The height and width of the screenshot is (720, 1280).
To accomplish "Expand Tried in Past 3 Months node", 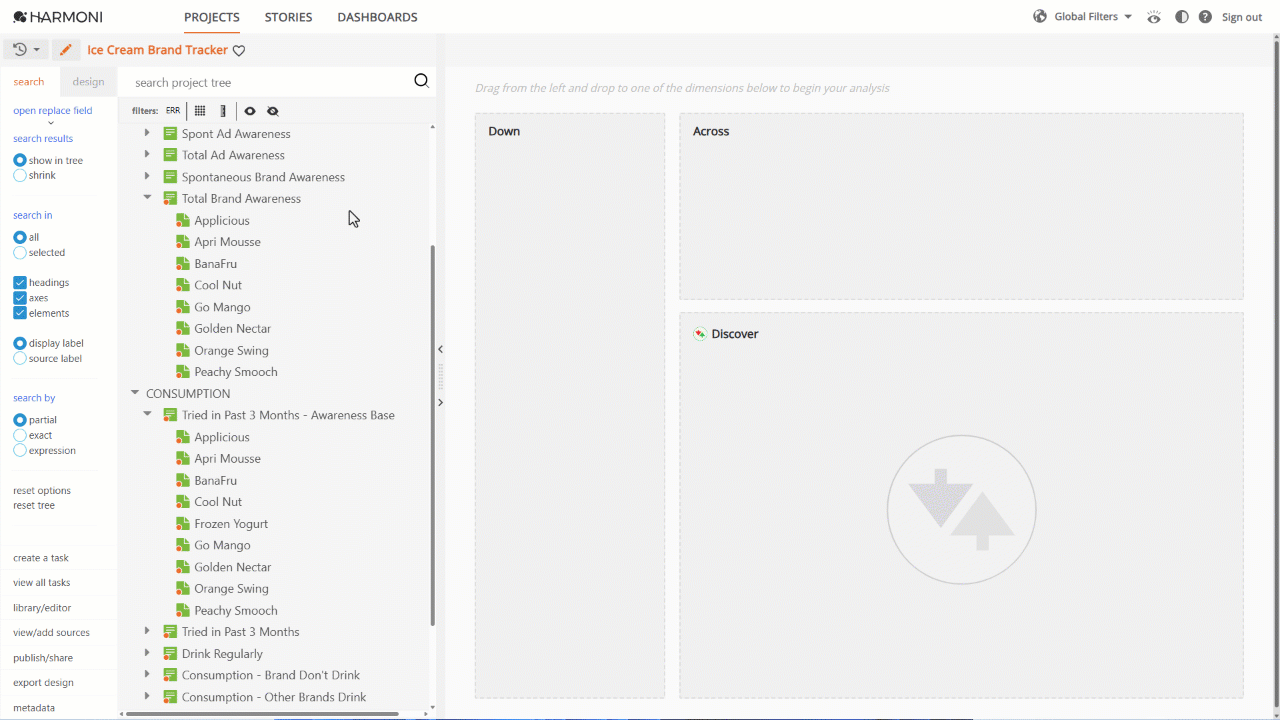I will (x=147, y=631).
